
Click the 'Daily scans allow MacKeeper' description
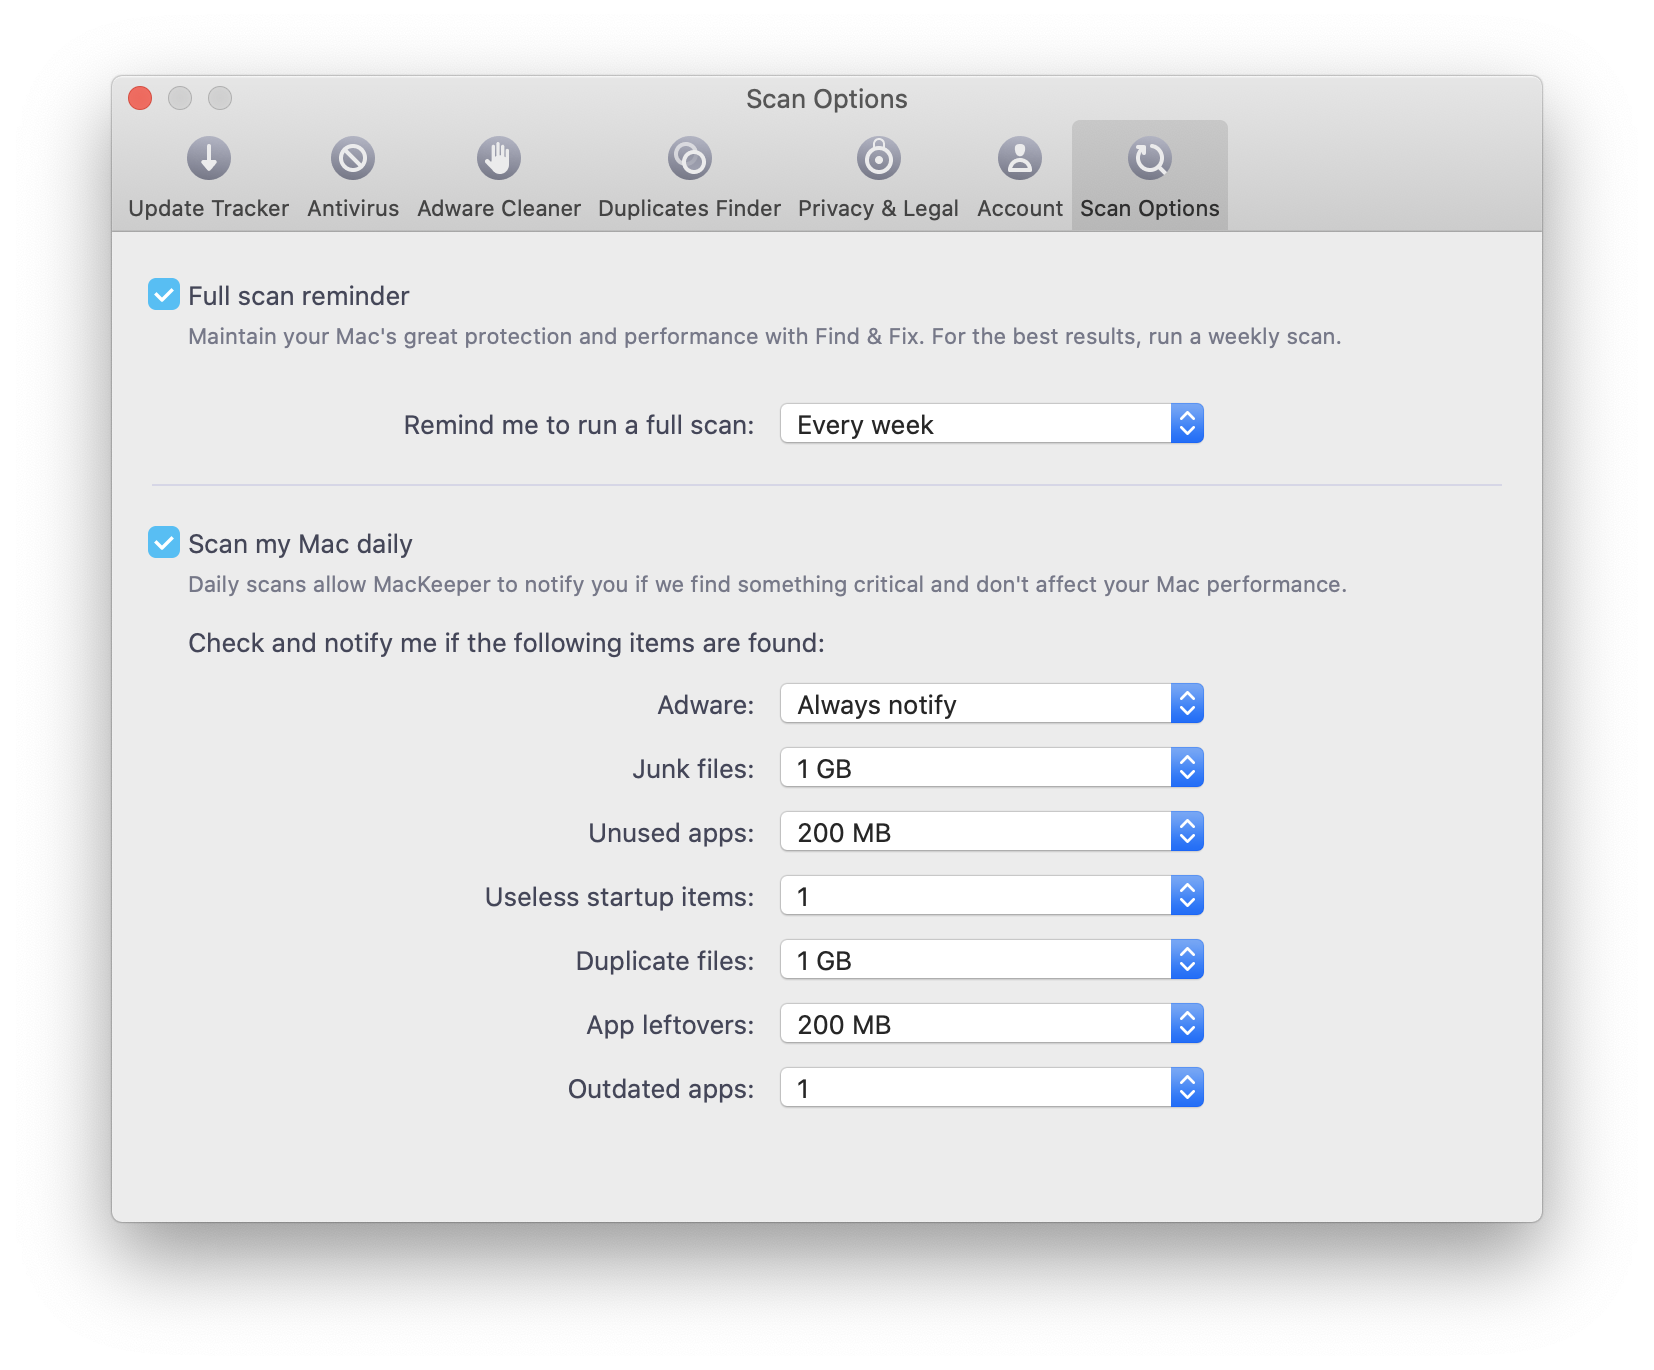(767, 585)
